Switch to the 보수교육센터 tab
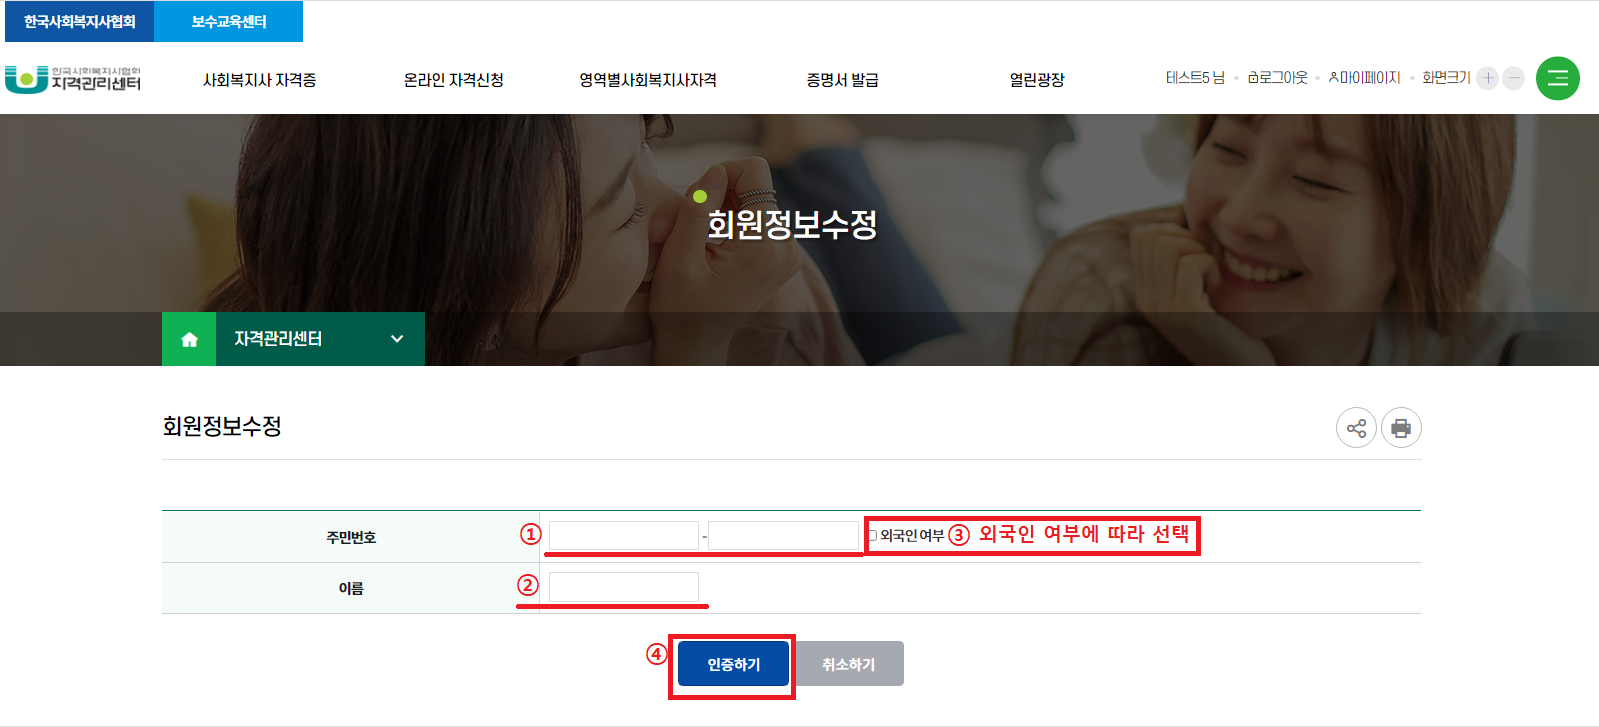The image size is (1599, 727). click(229, 21)
